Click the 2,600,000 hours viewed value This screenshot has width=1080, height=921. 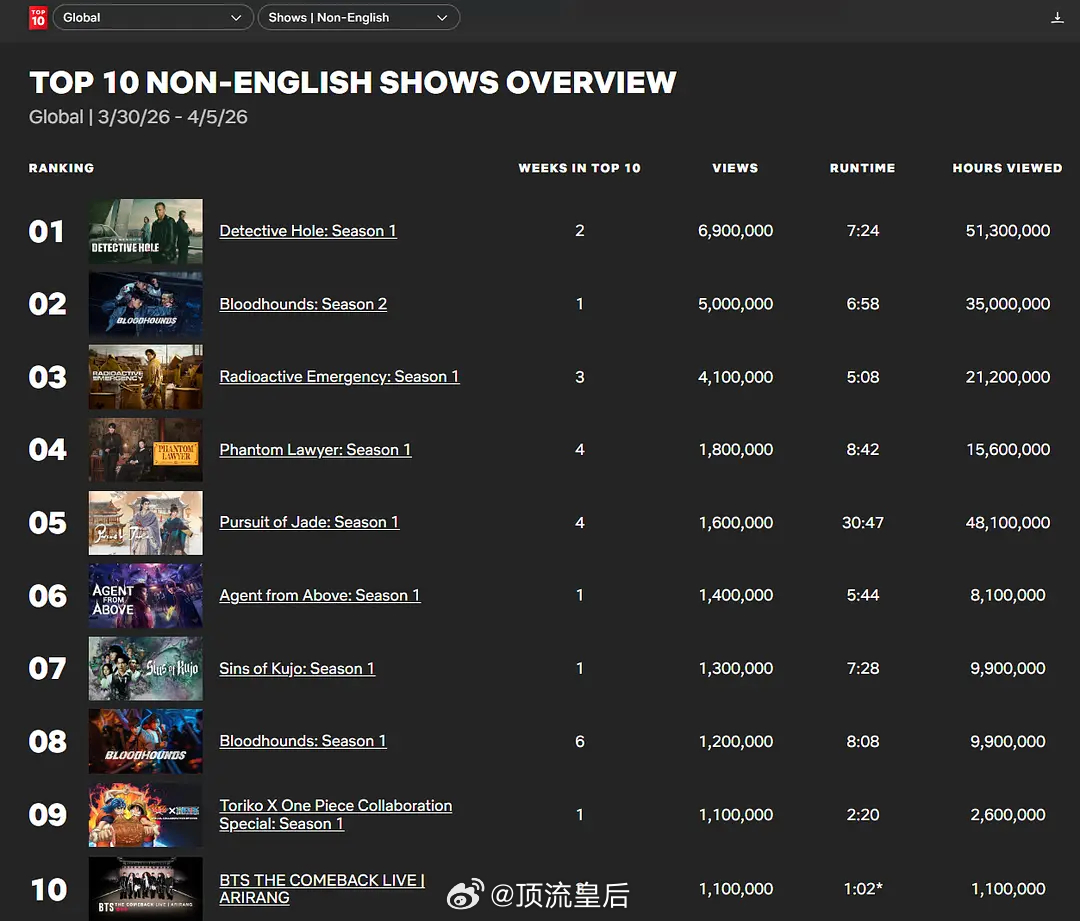(1008, 814)
